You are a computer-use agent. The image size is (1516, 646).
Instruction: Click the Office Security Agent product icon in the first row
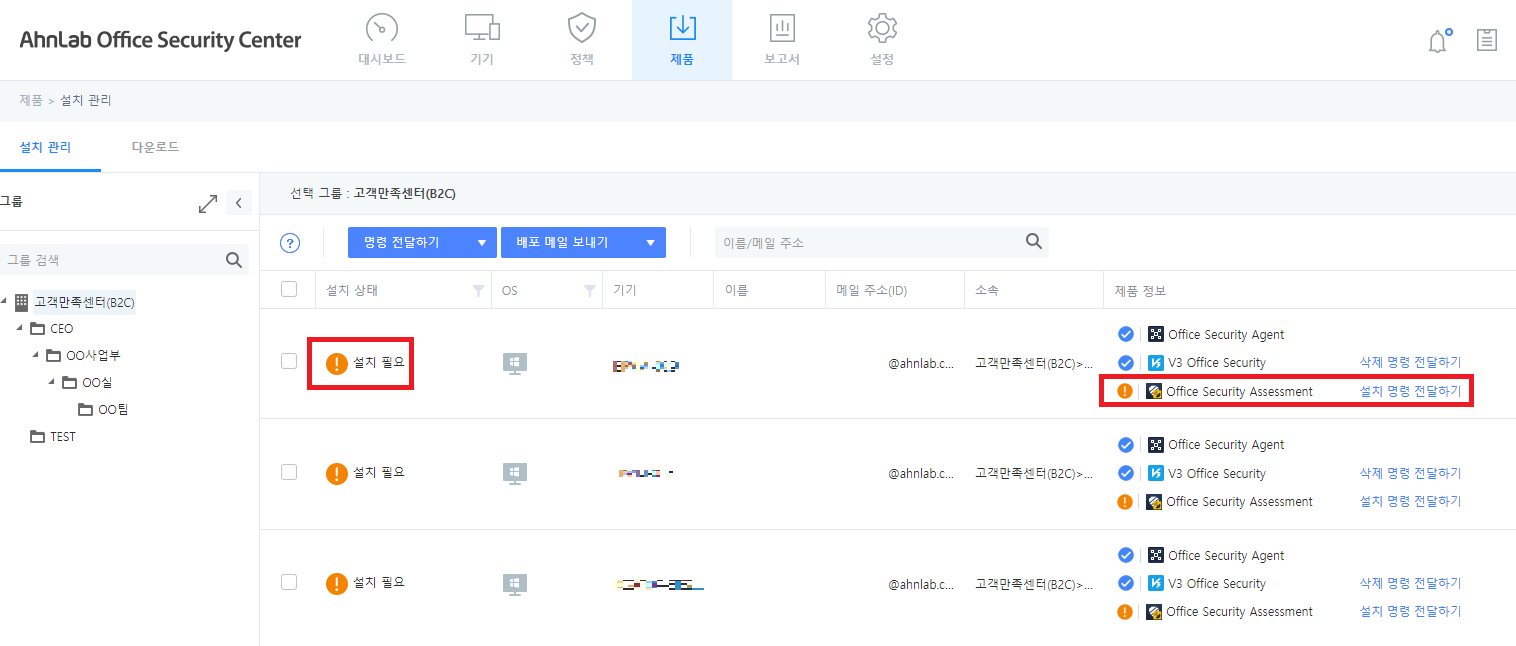tap(1156, 334)
